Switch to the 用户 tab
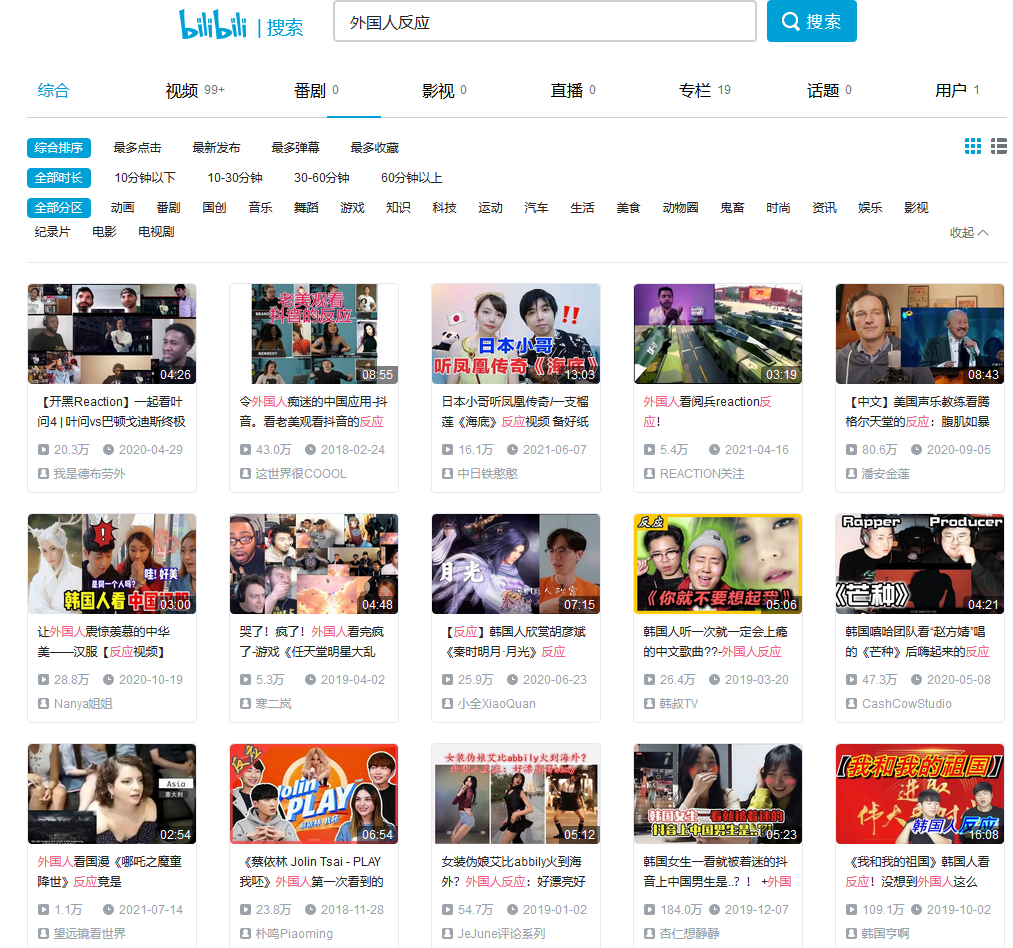Screen dimensions: 1013x948 click(x=951, y=89)
